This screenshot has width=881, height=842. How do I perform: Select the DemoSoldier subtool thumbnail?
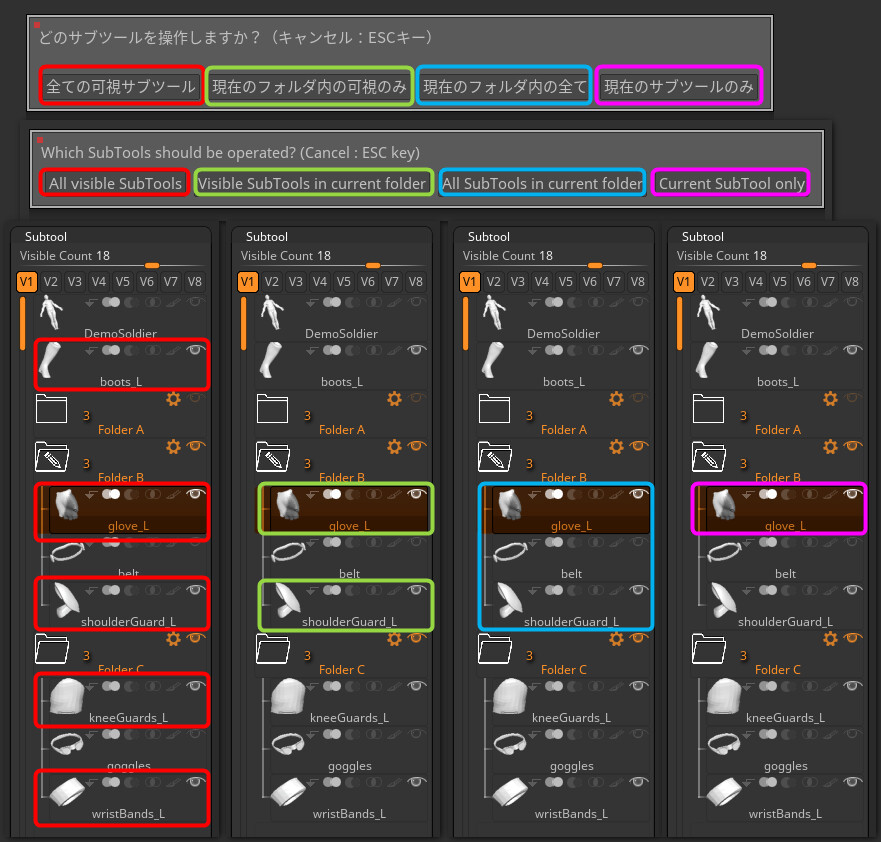(51, 313)
